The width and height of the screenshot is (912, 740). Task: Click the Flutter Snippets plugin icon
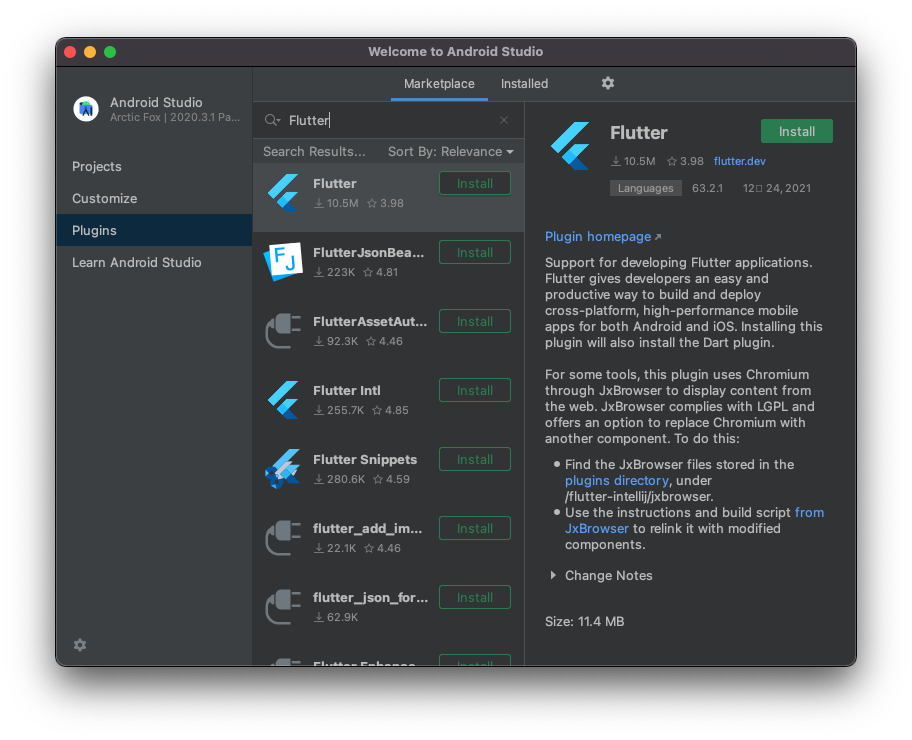pyautogui.click(x=283, y=469)
